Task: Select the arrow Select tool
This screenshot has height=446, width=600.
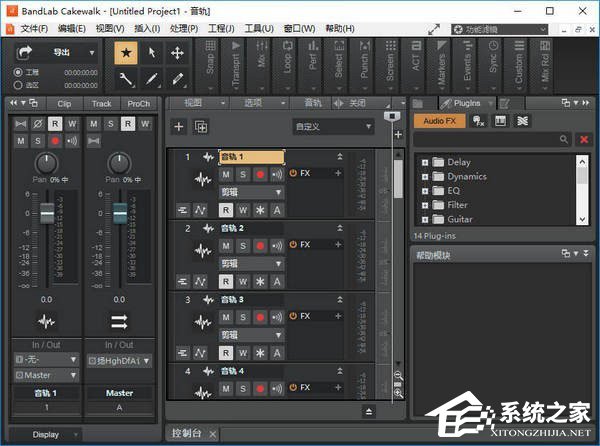Action: click(x=152, y=53)
